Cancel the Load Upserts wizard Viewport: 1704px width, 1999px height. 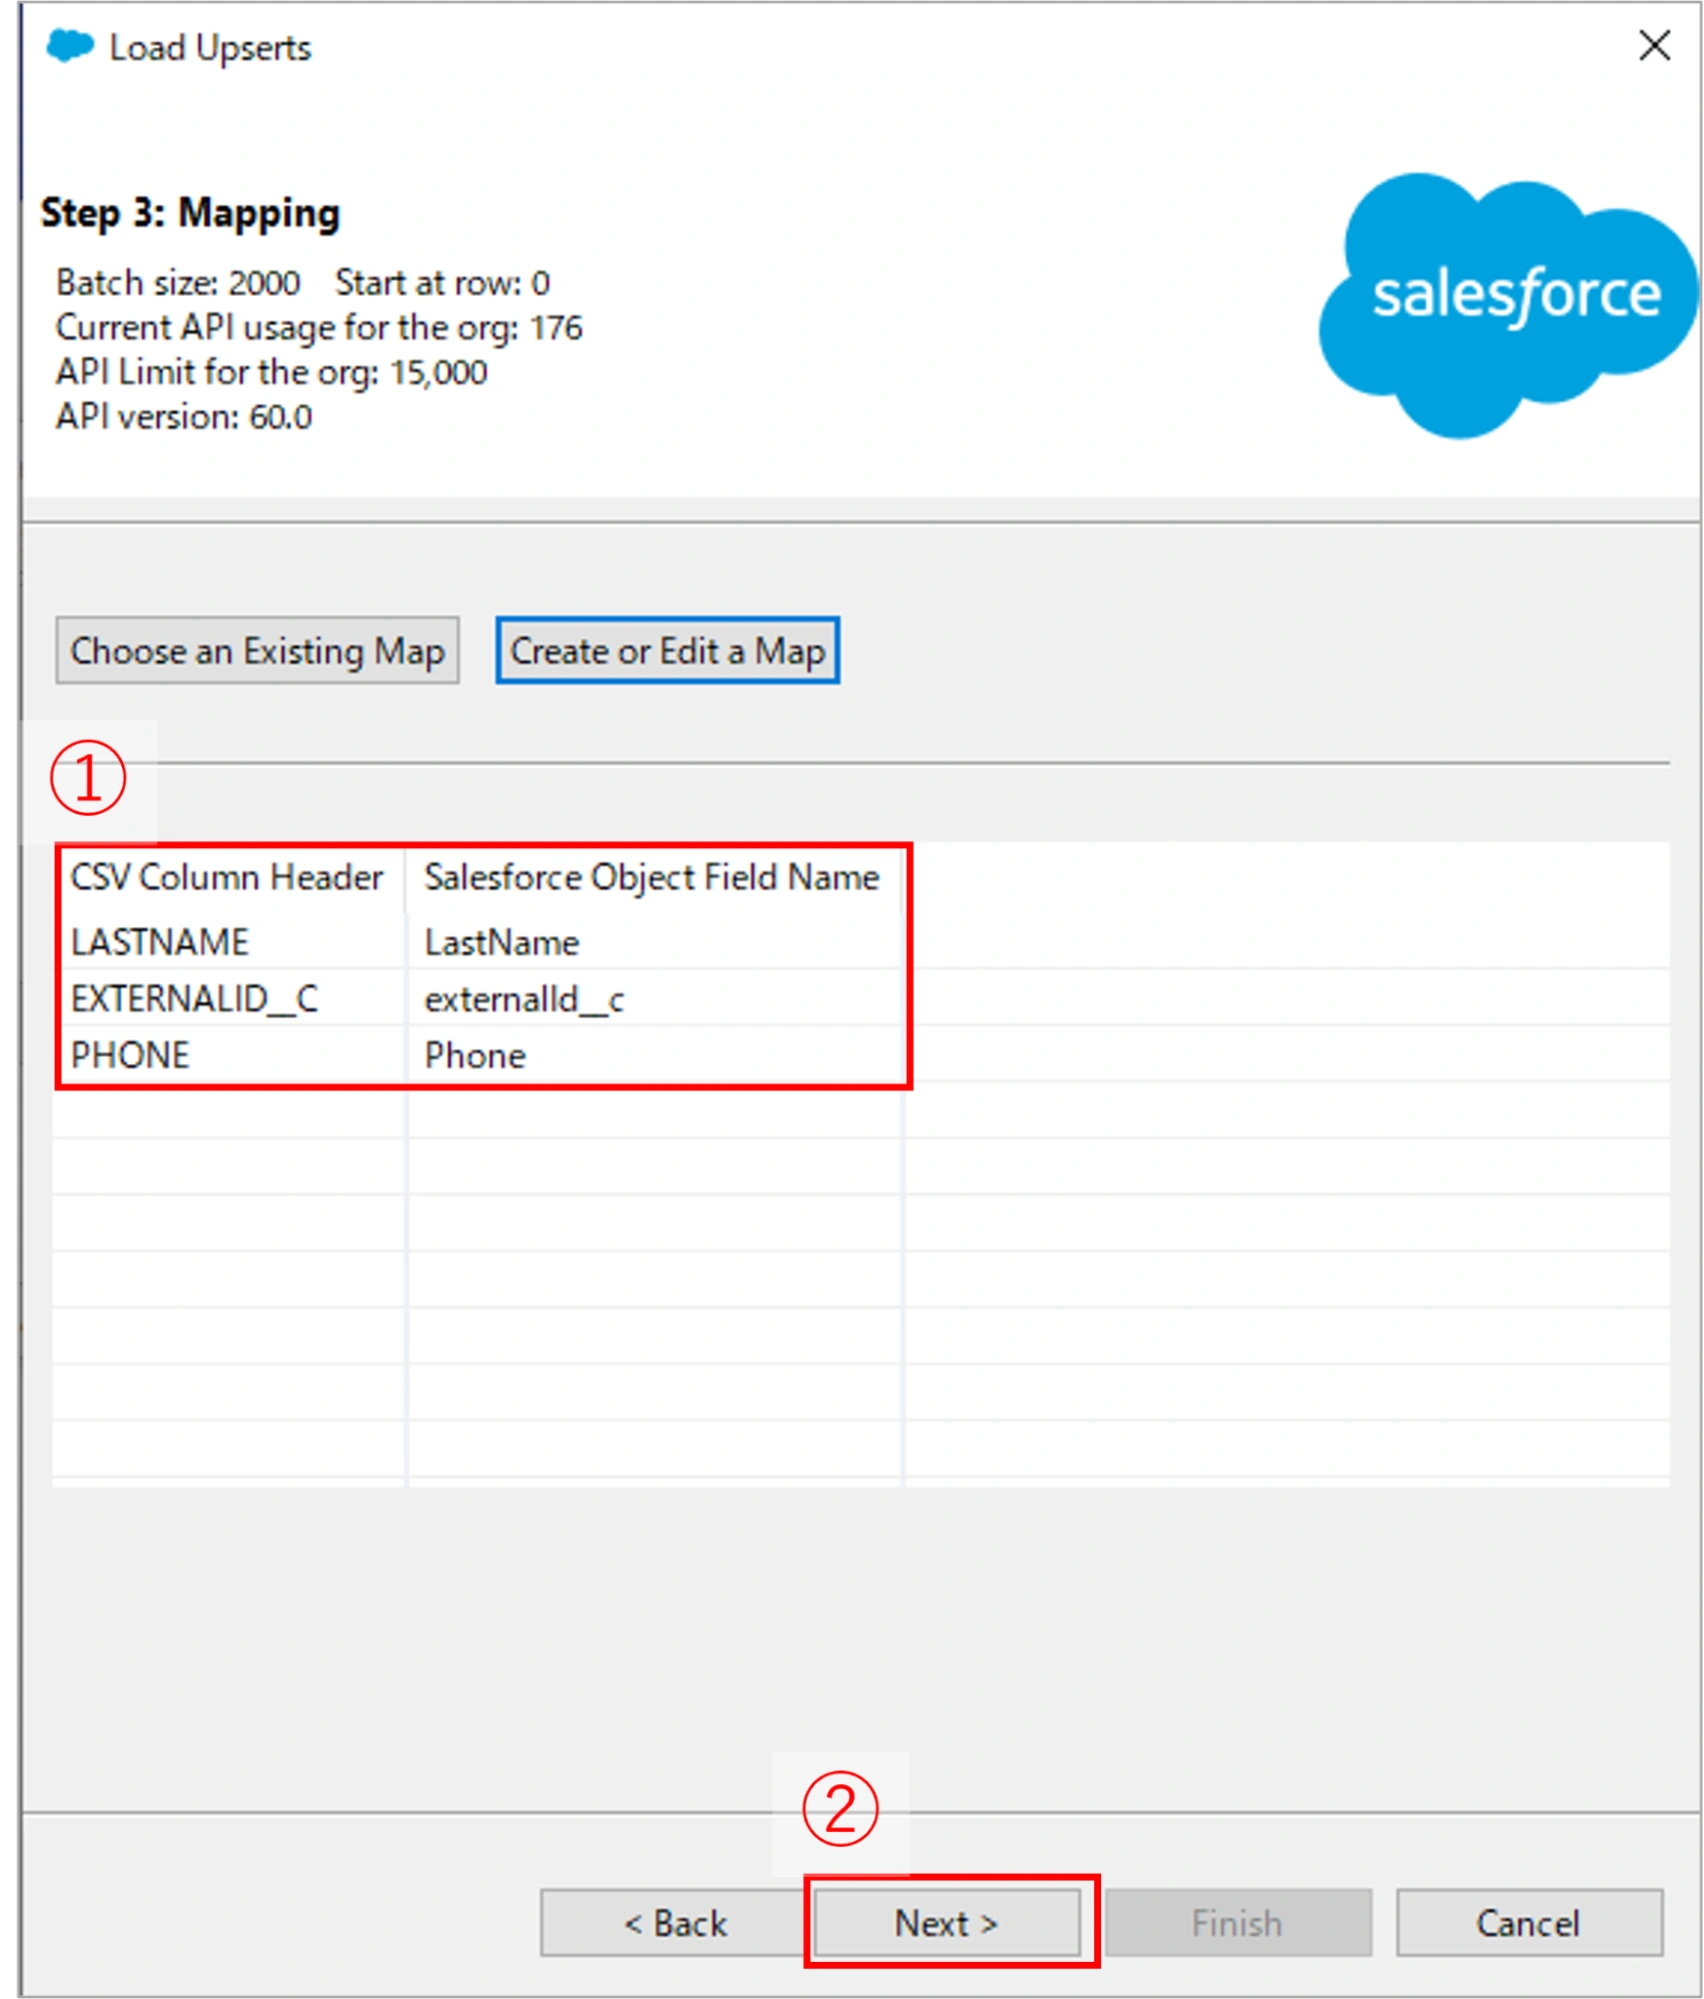click(x=1529, y=1923)
